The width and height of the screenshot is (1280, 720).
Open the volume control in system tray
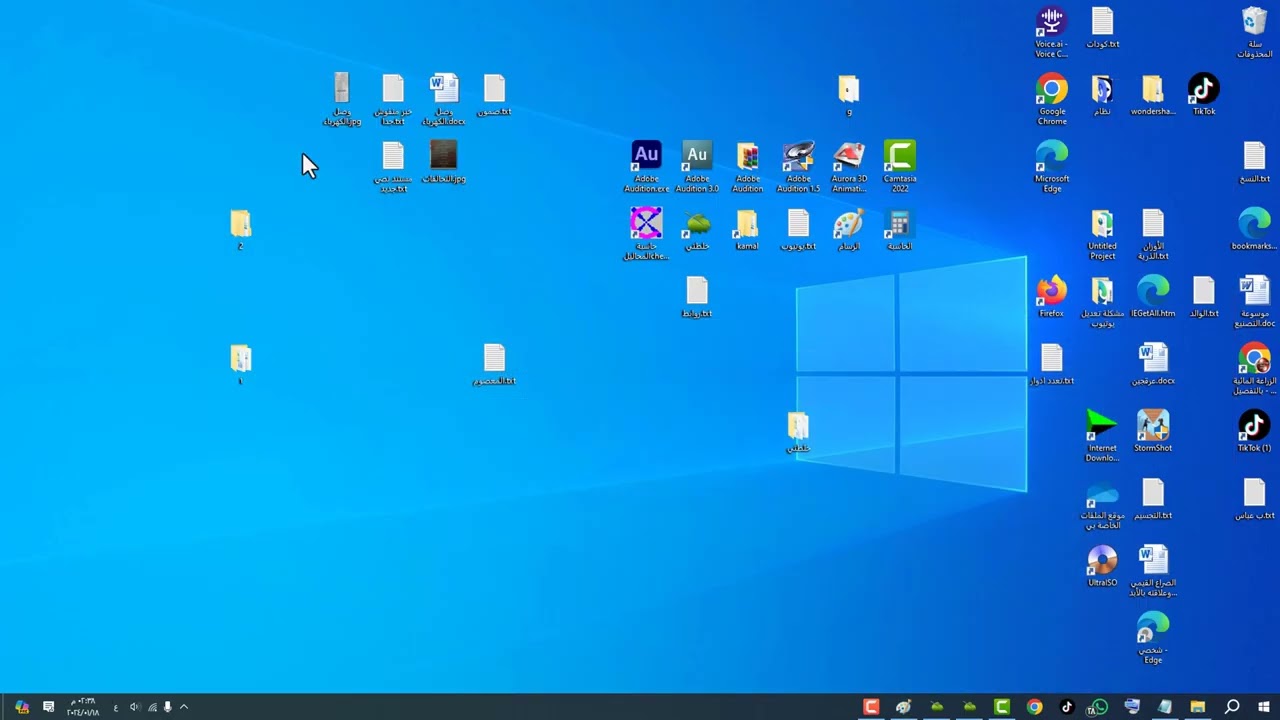(135, 707)
